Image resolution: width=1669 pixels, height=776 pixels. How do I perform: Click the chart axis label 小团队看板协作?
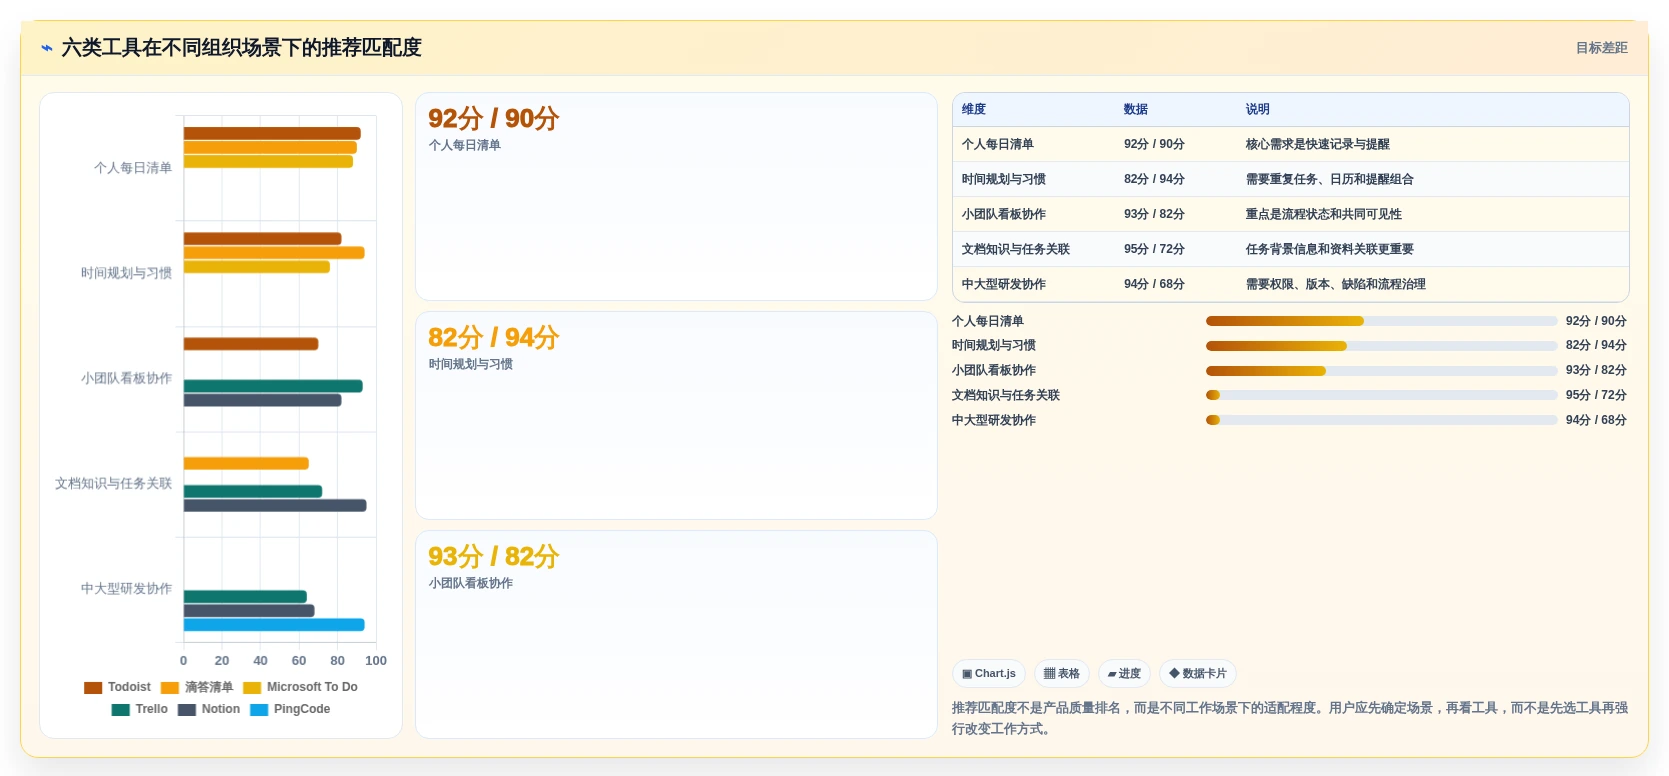(127, 378)
